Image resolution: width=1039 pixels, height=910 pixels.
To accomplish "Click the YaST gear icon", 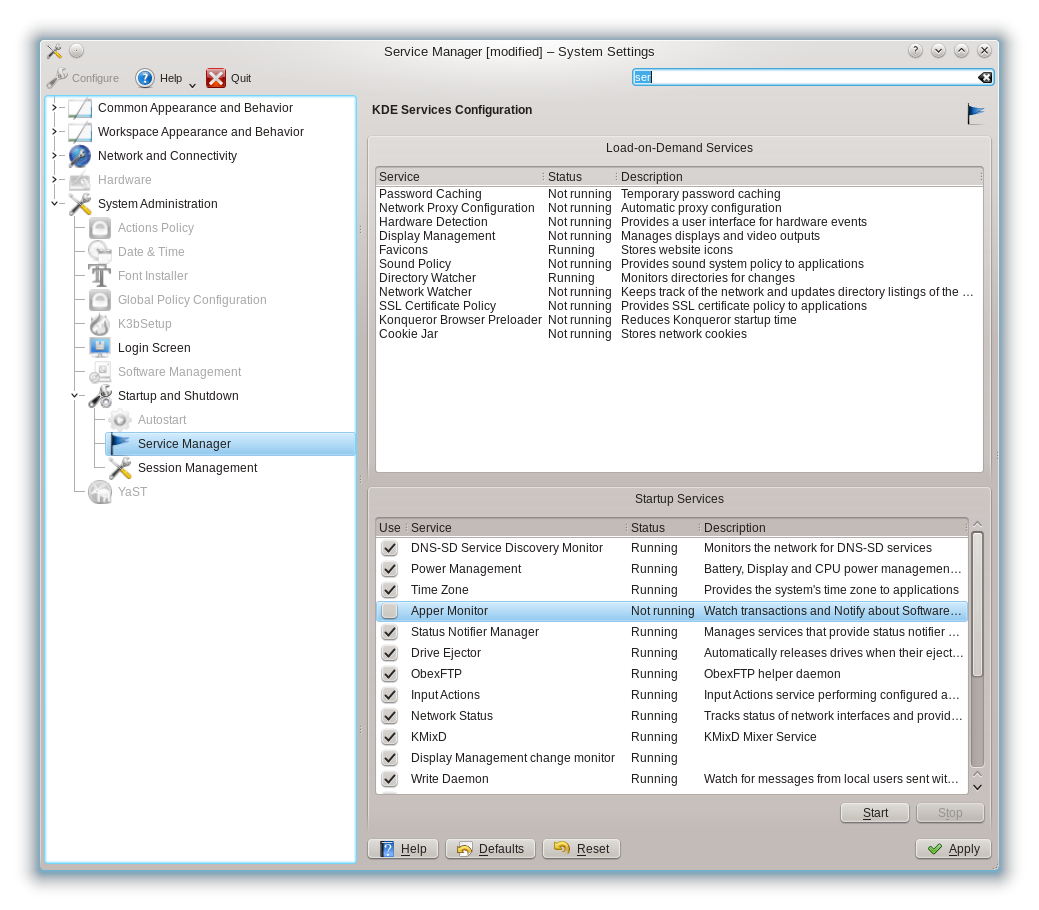I will tap(98, 492).
